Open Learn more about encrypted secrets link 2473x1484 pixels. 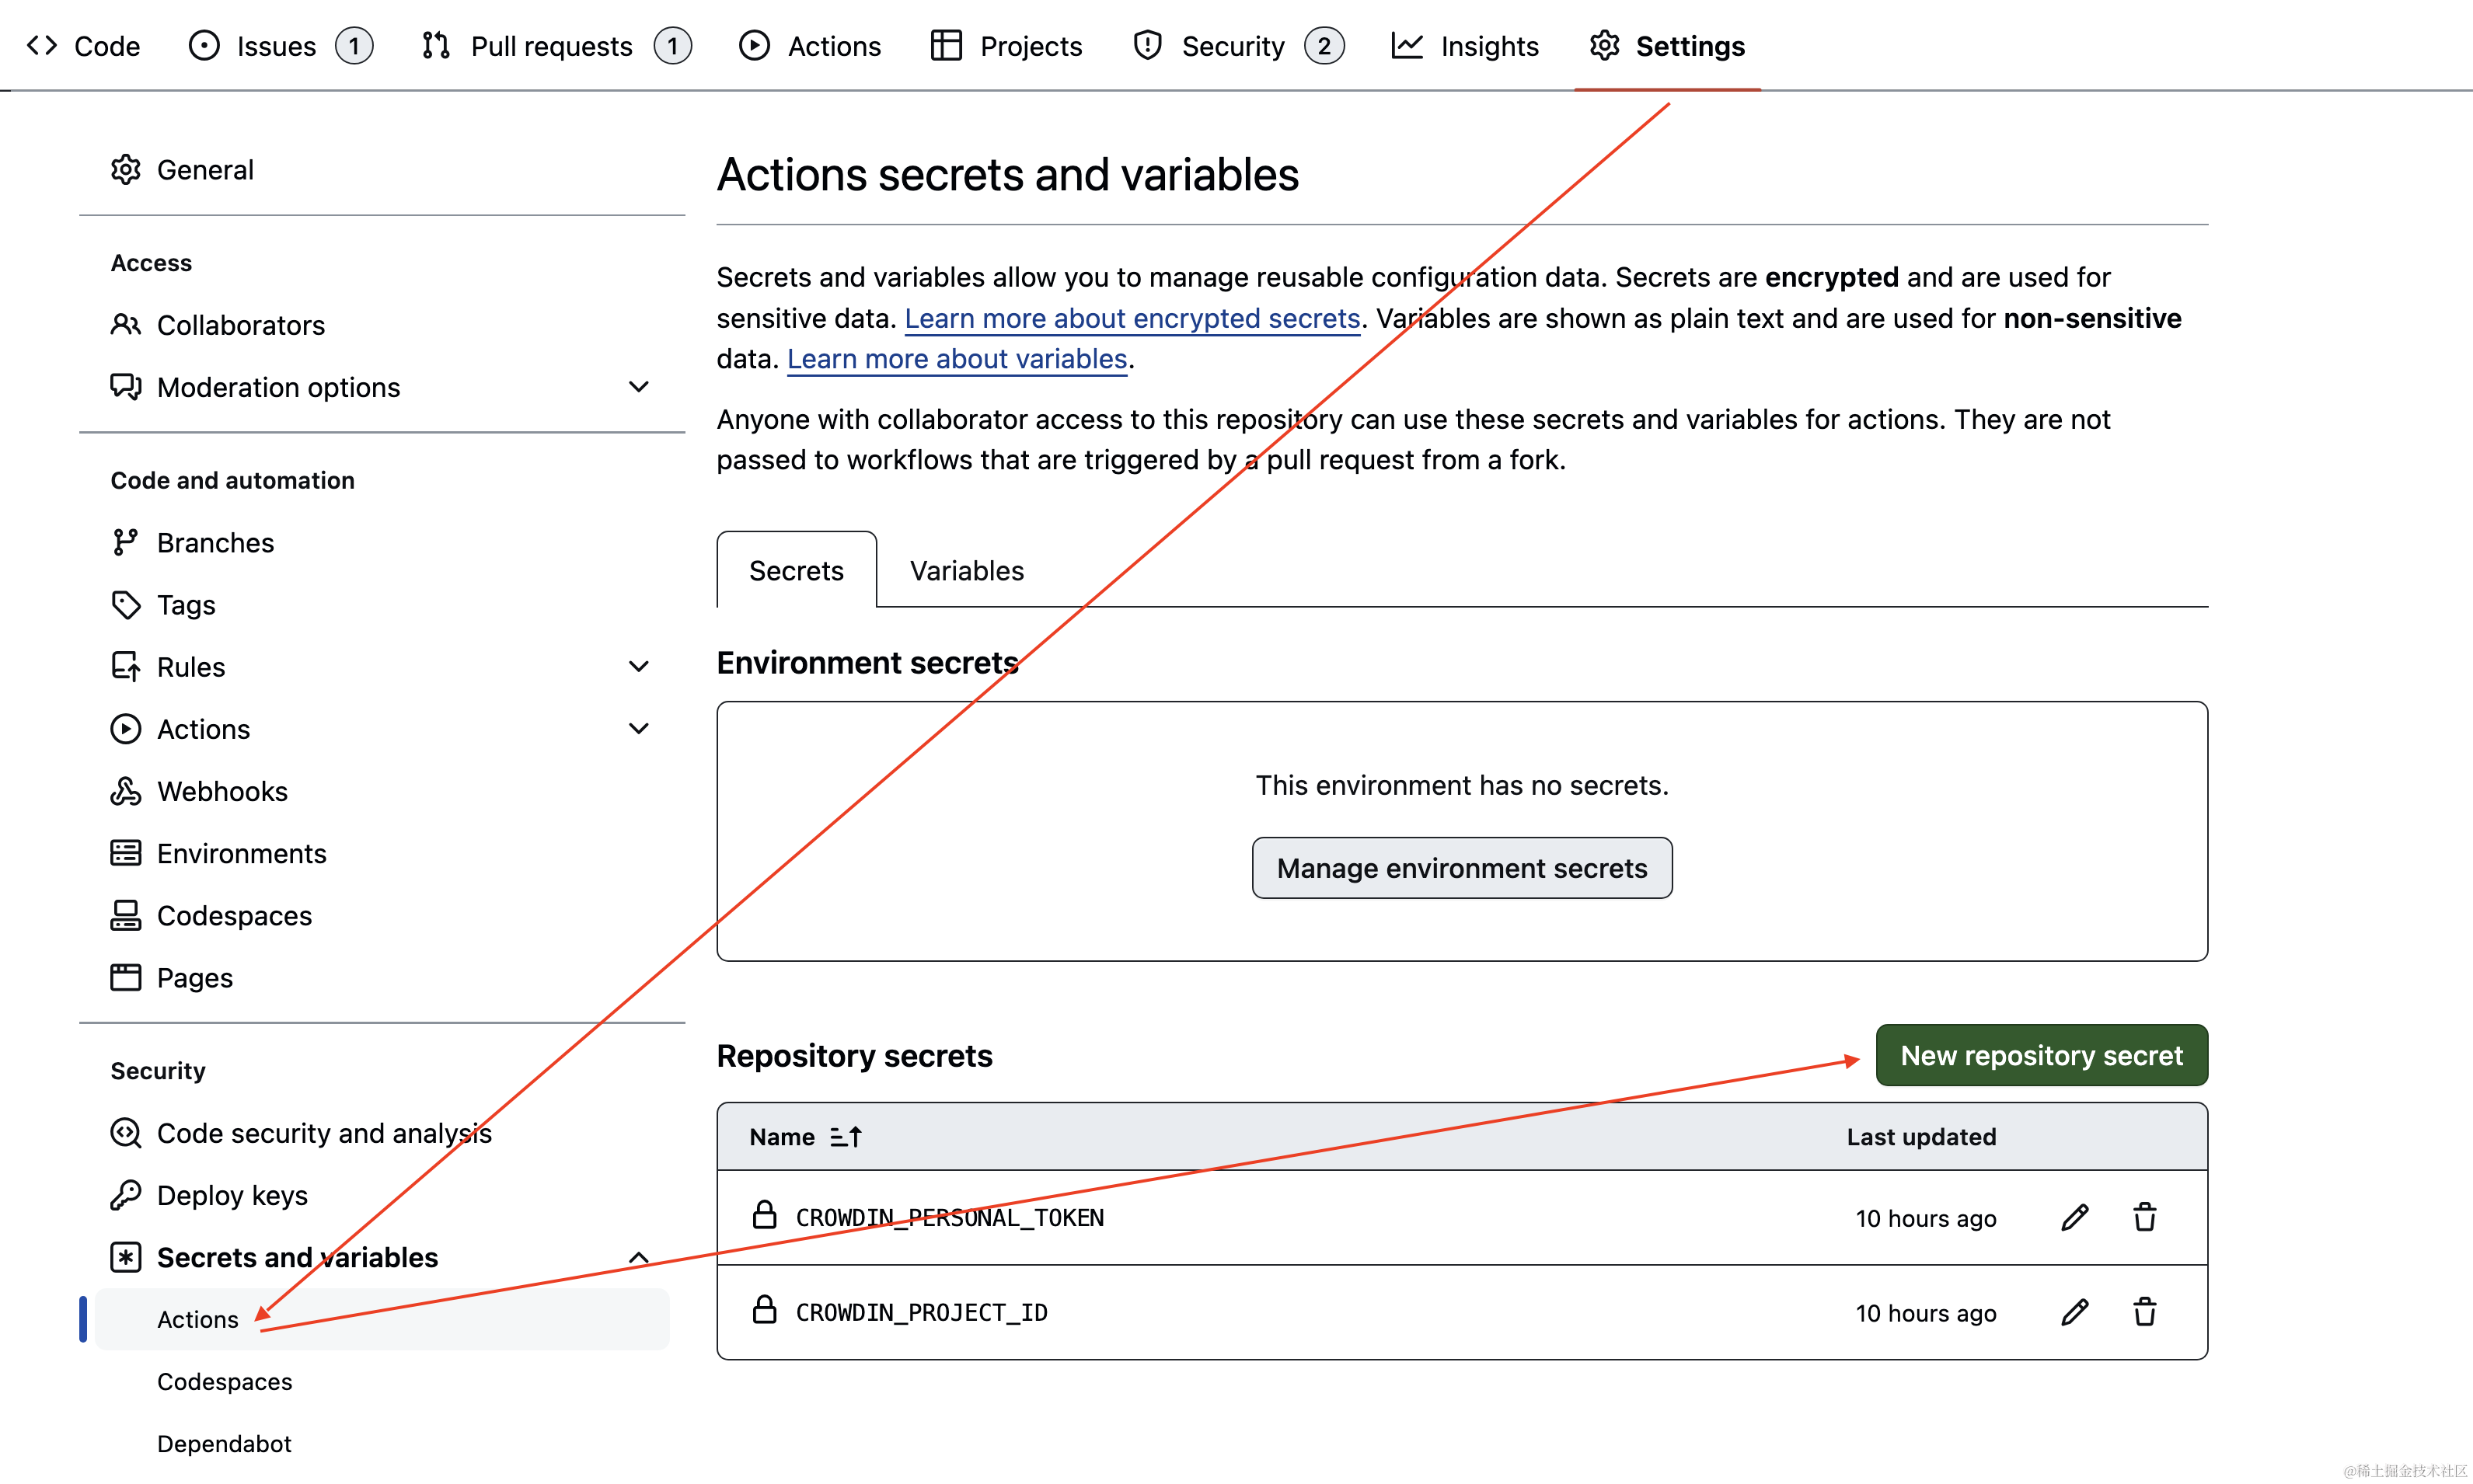(x=1132, y=318)
